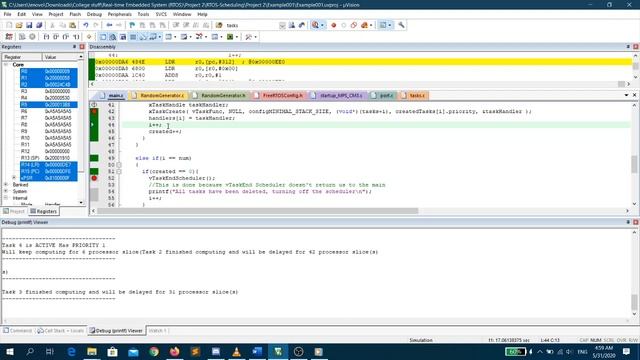640x360 pixels.
Task: Expand the xPSR register node
Action: tap(14, 178)
